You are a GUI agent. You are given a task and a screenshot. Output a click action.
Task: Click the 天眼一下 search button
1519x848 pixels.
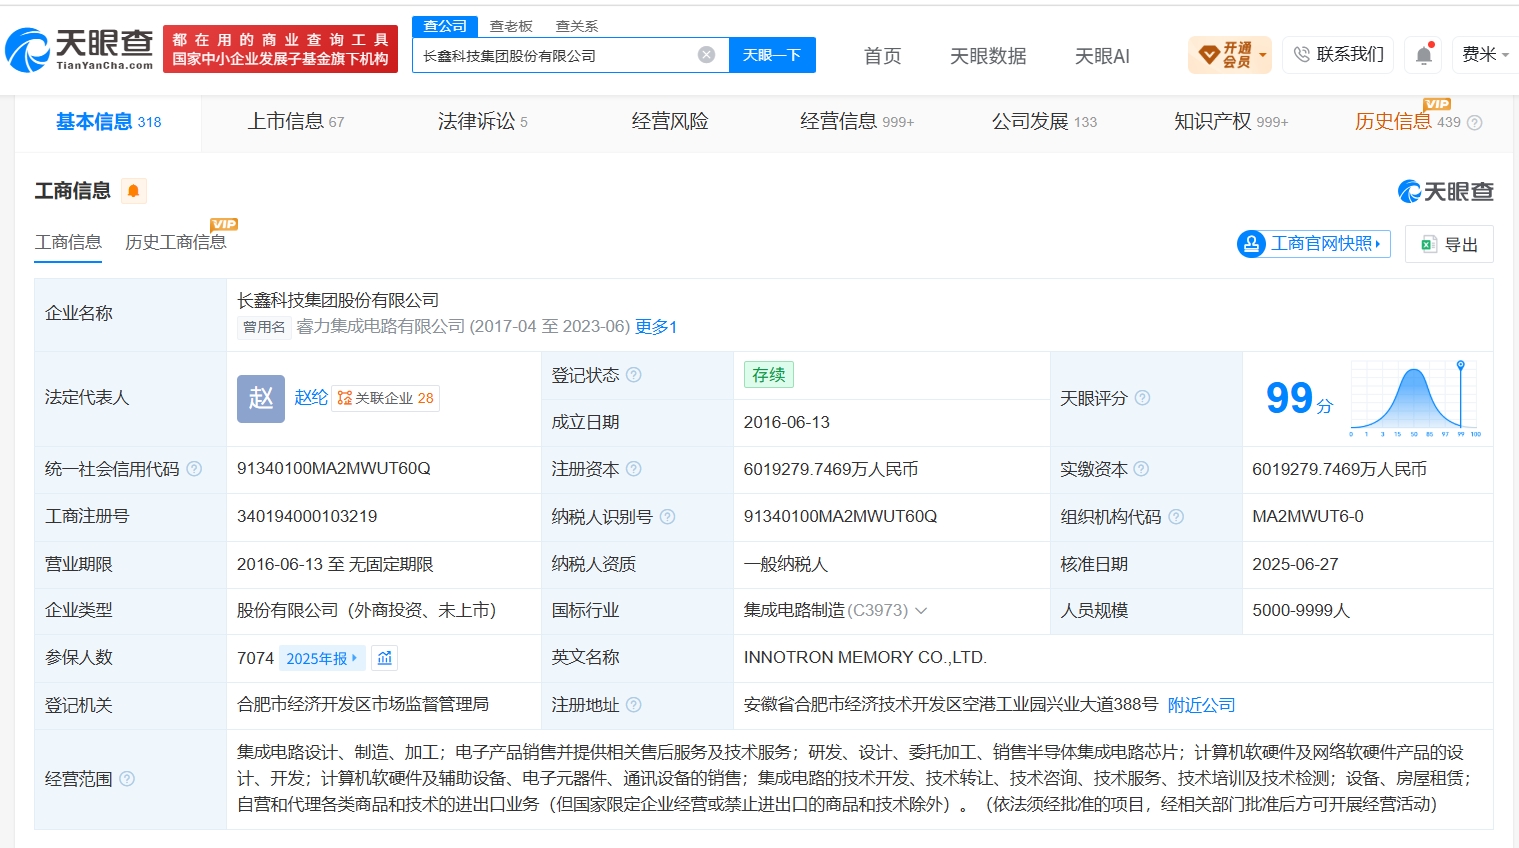[772, 55]
